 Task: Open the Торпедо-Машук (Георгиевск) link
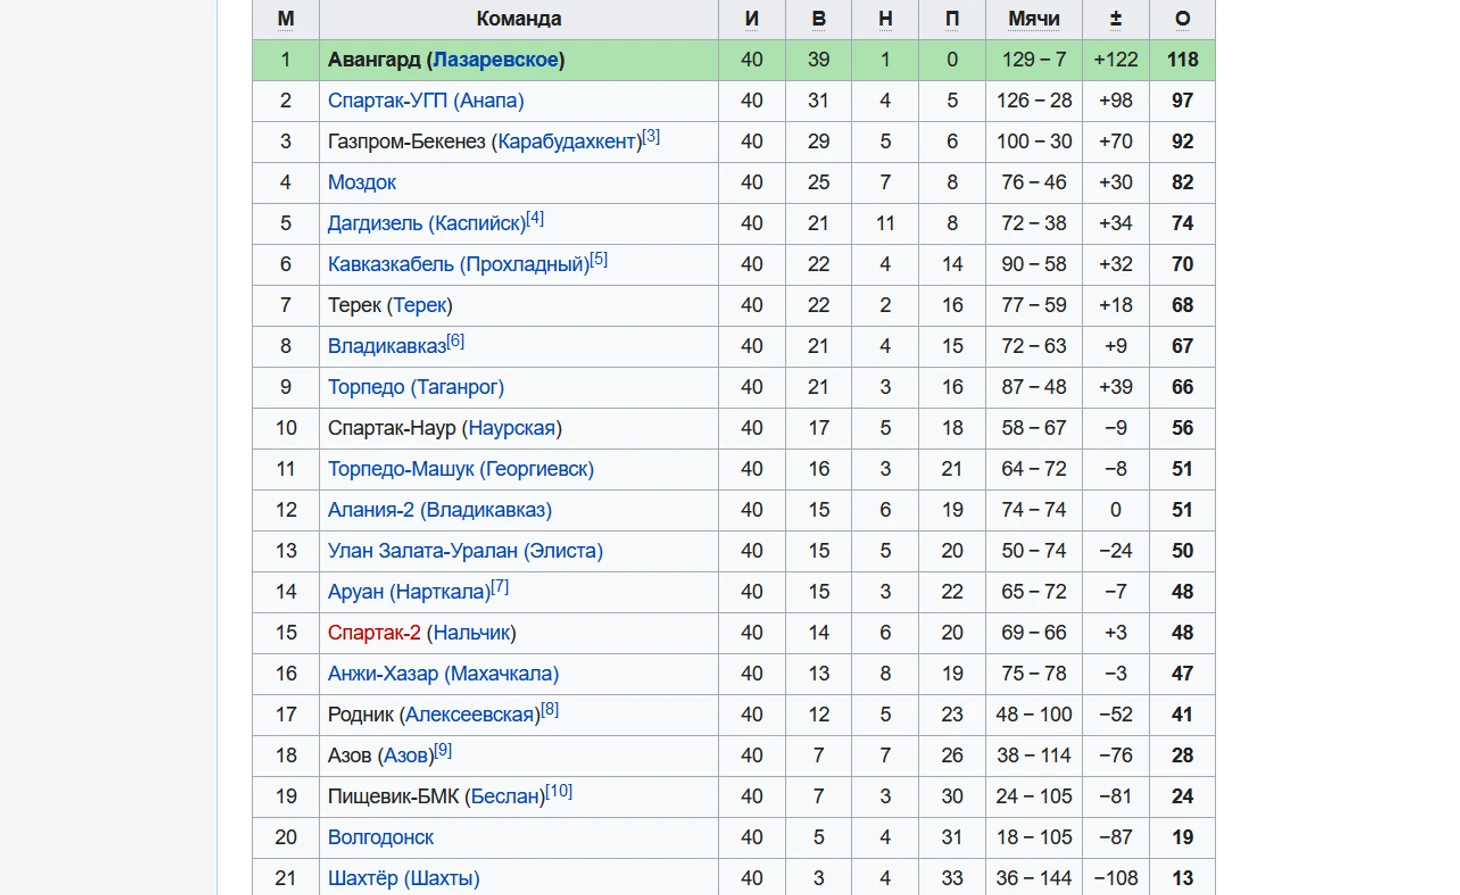(460, 470)
